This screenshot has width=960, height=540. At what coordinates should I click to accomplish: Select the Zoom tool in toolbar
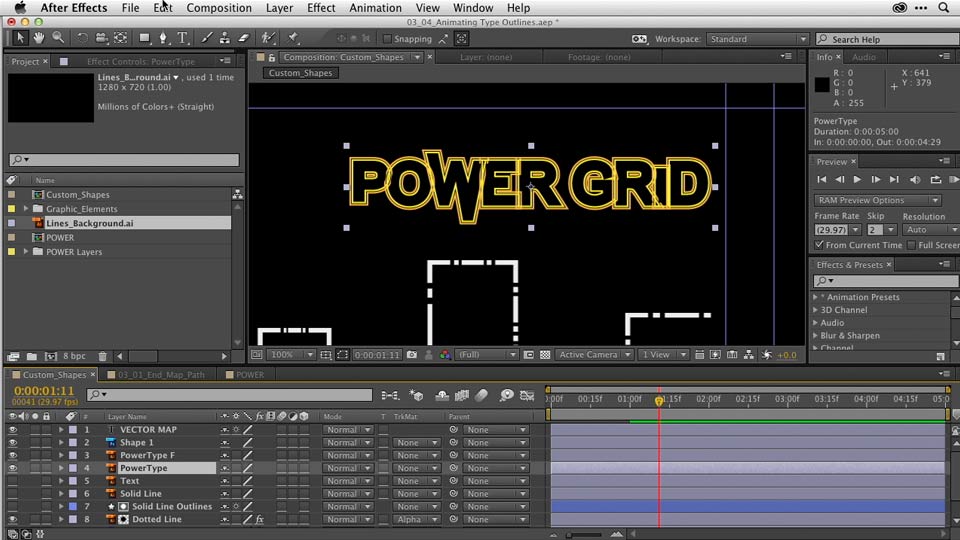pyautogui.click(x=58, y=38)
